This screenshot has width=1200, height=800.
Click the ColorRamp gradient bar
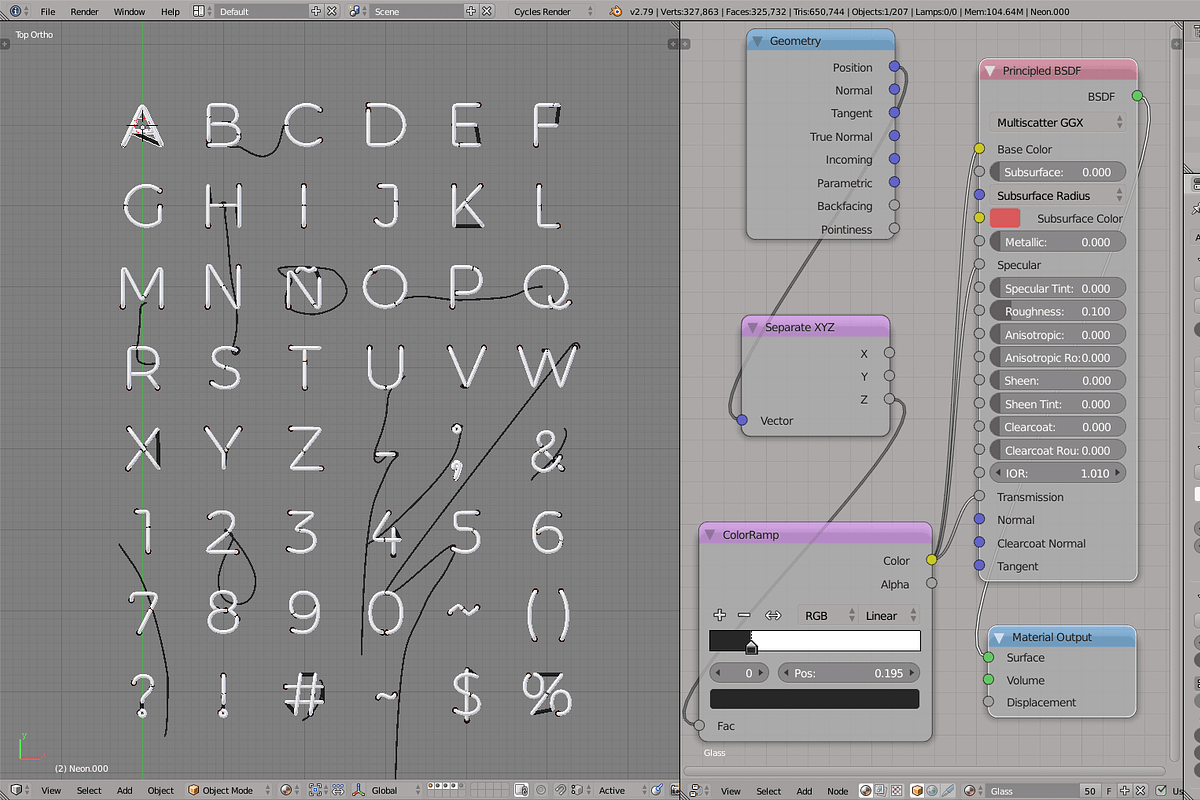click(815, 641)
